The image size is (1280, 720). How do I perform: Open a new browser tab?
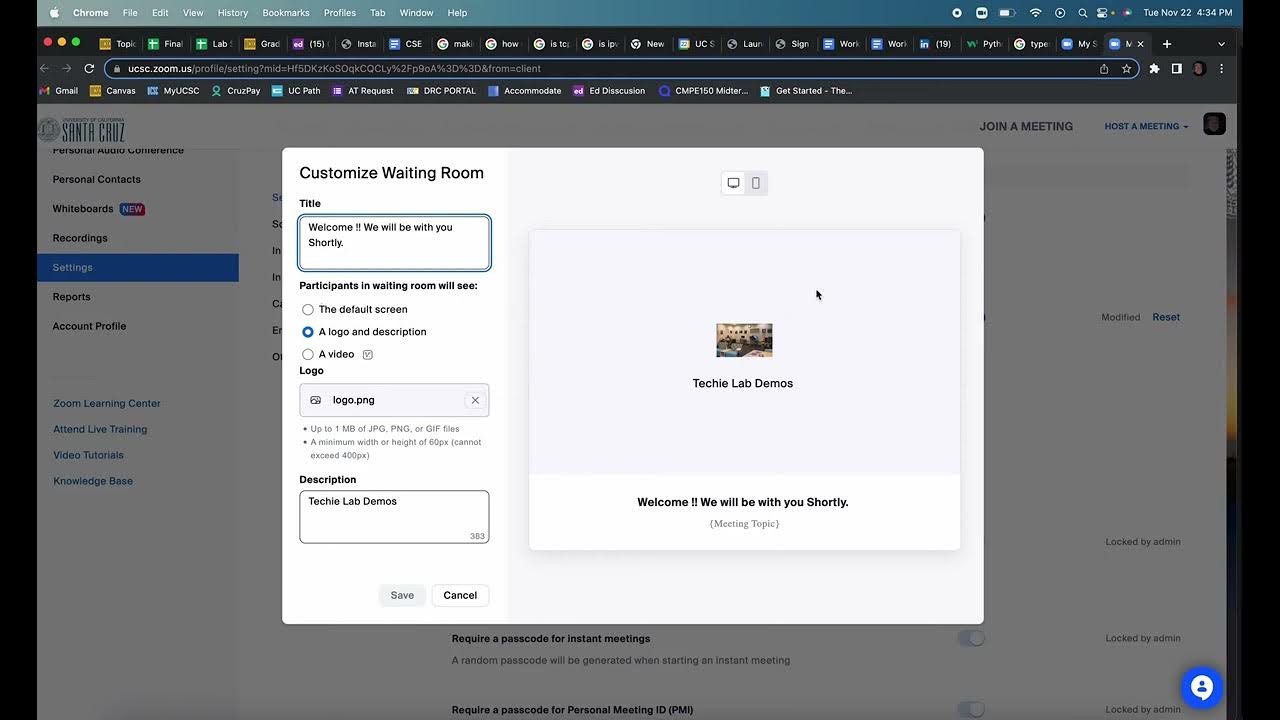tap(1166, 44)
